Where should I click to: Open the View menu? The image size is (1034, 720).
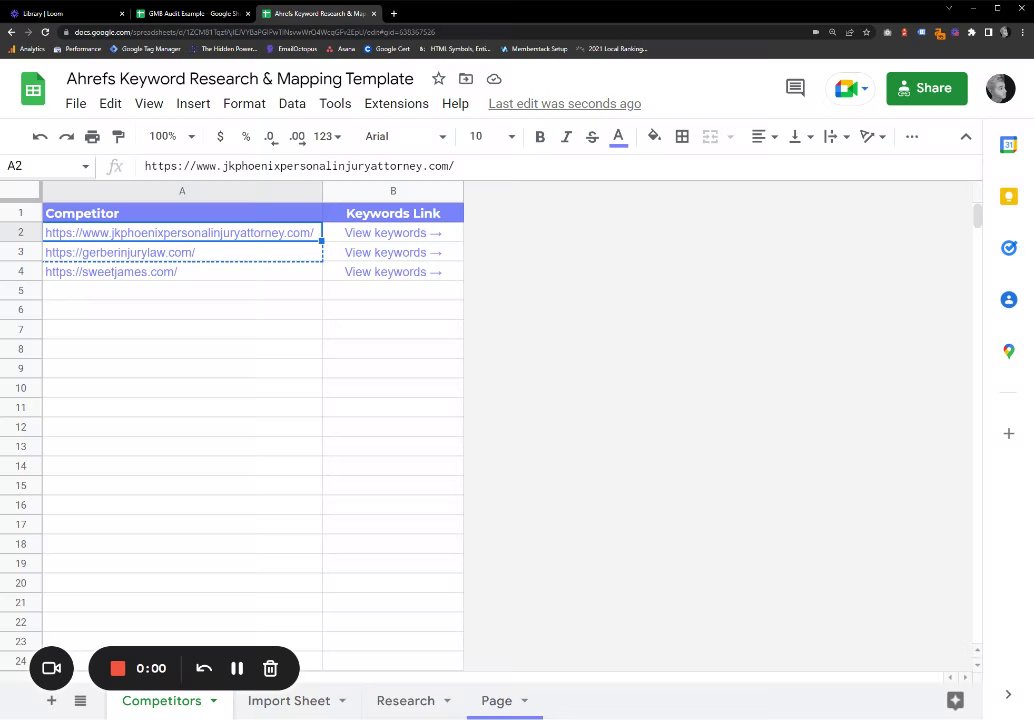pyautogui.click(x=149, y=104)
